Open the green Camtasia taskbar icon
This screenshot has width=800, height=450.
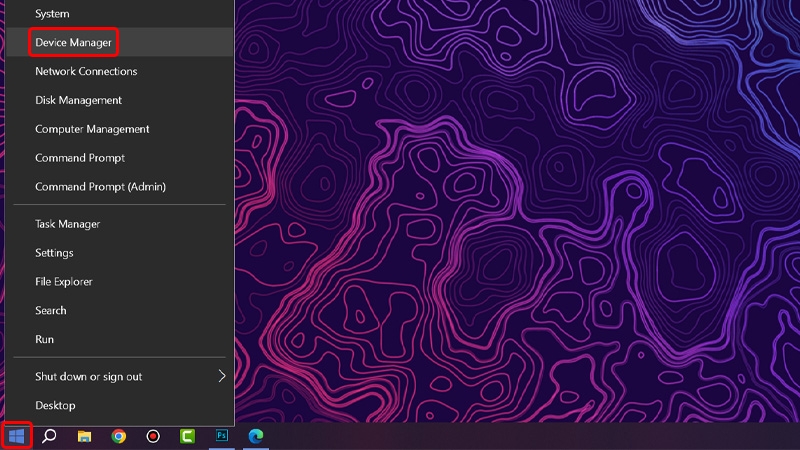pyautogui.click(x=187, y=436)
